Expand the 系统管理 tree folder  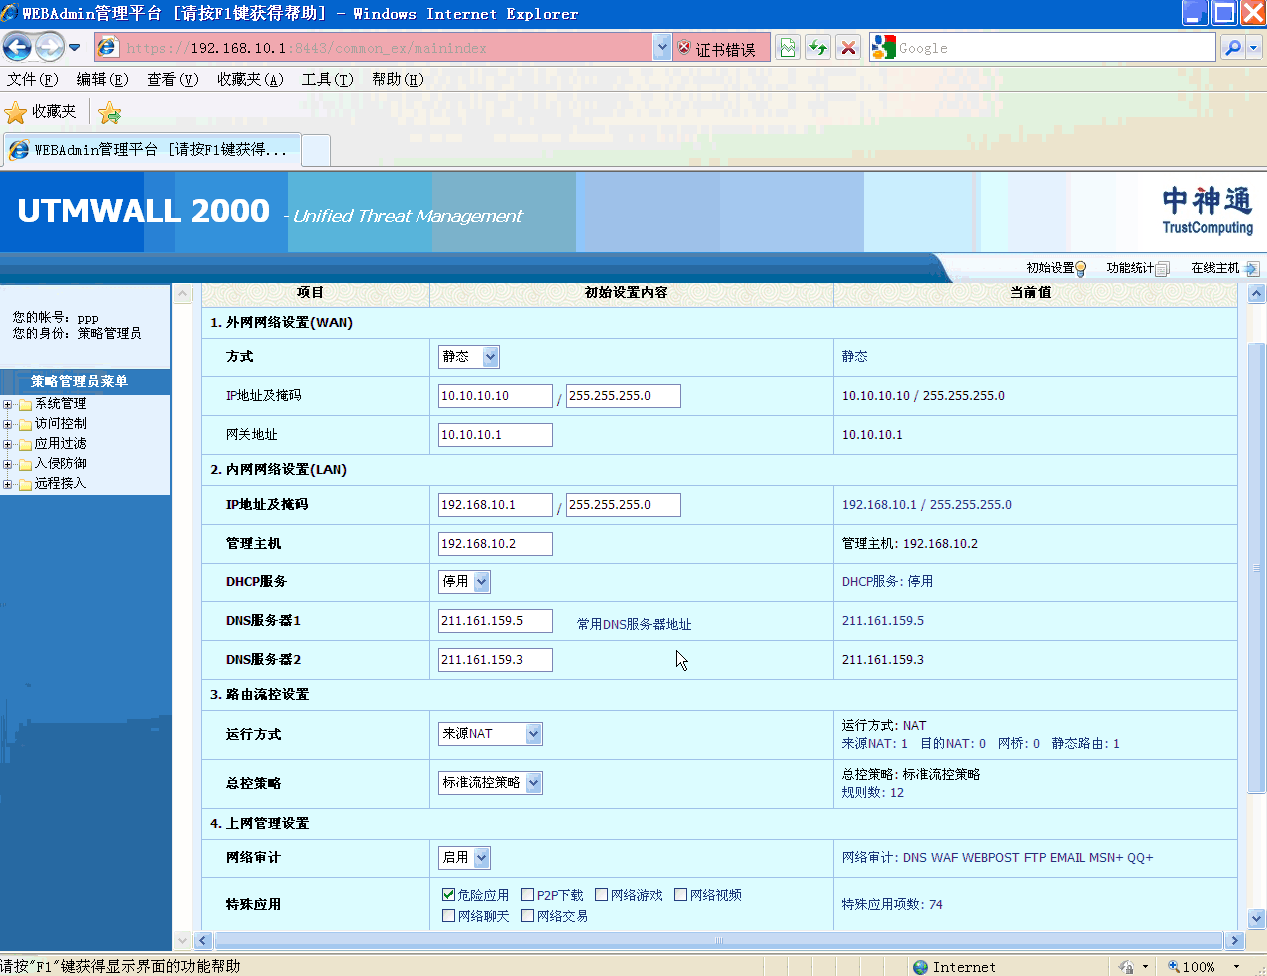[8, 404]
